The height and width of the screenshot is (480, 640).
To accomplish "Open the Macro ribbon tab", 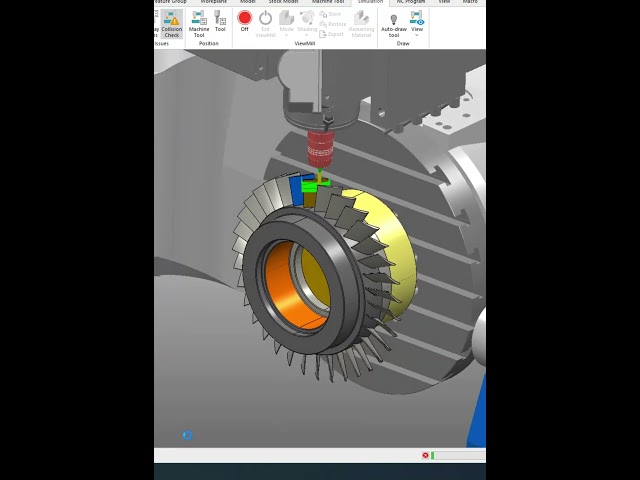I will point(470,2).
